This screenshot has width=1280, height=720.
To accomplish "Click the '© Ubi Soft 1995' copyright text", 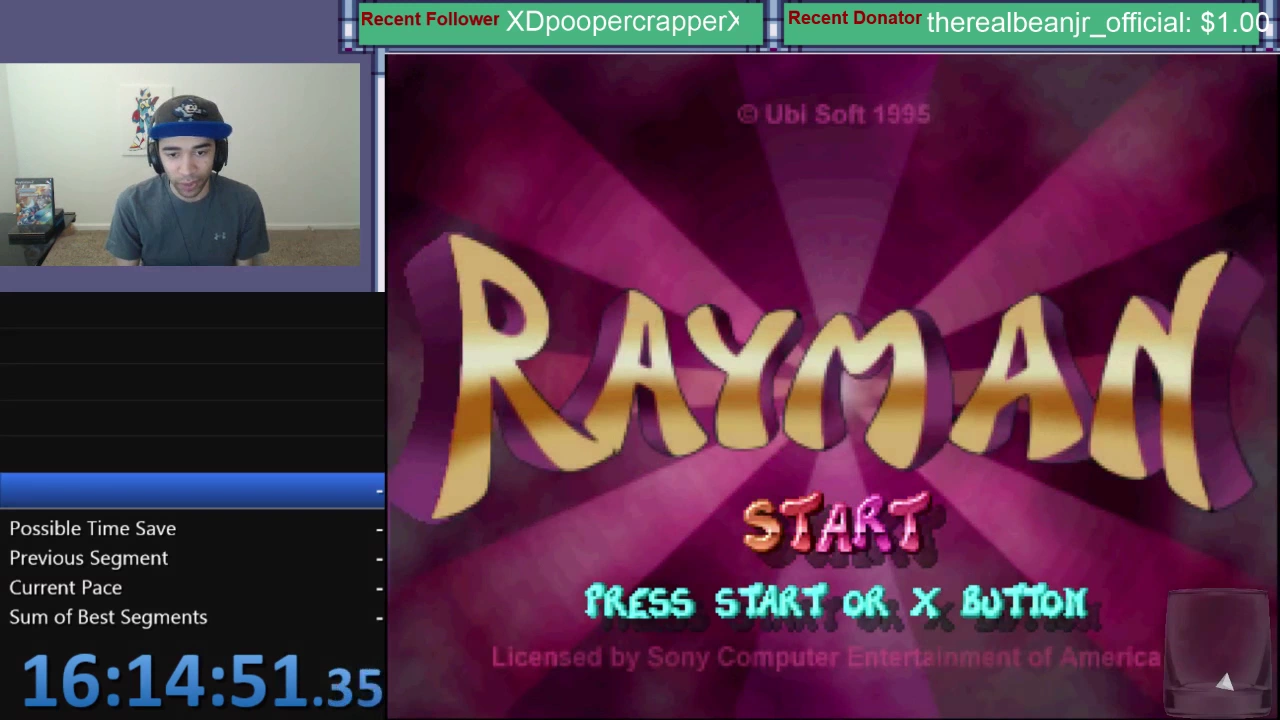I will pyautogui.click(x=834, y=114).
